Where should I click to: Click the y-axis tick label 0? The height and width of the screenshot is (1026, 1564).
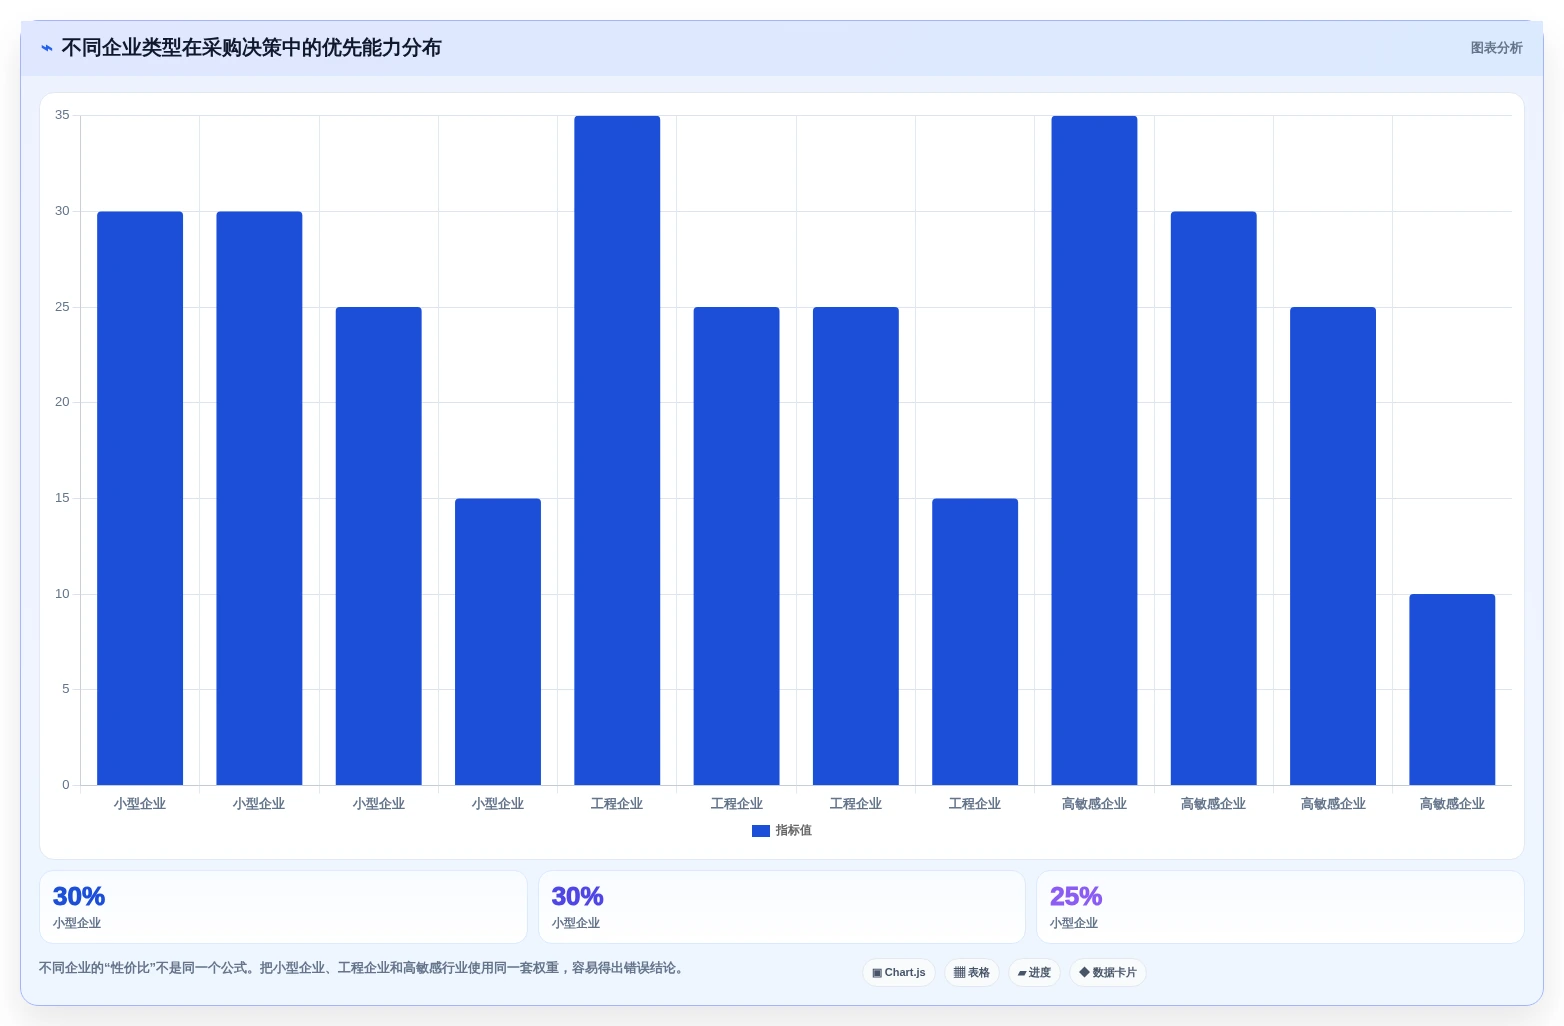[66, 785]
